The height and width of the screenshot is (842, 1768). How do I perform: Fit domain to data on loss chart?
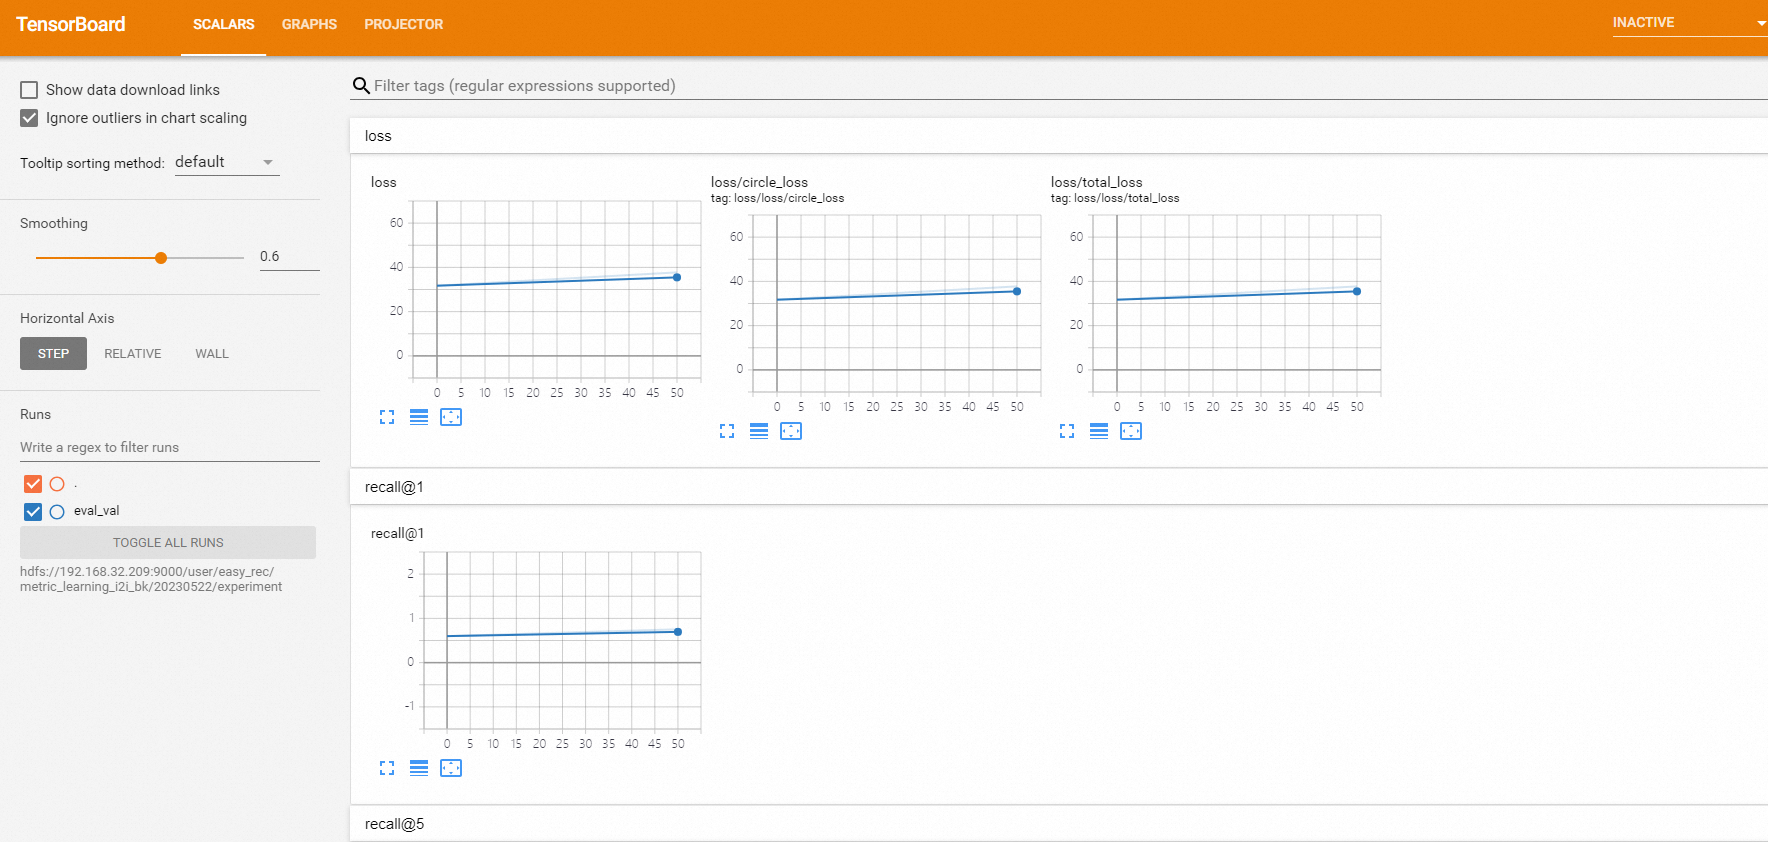(x=451, y=417)
